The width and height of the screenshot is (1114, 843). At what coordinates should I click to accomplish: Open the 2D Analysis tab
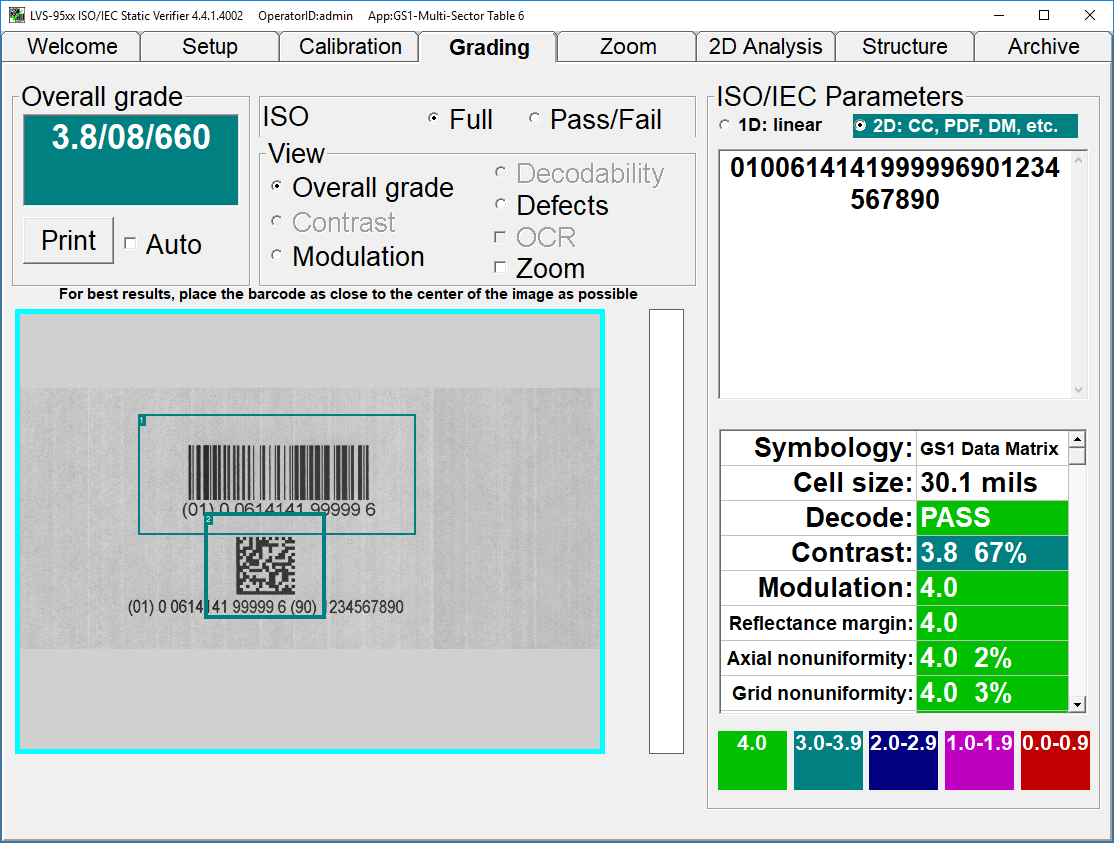(765, 47)
